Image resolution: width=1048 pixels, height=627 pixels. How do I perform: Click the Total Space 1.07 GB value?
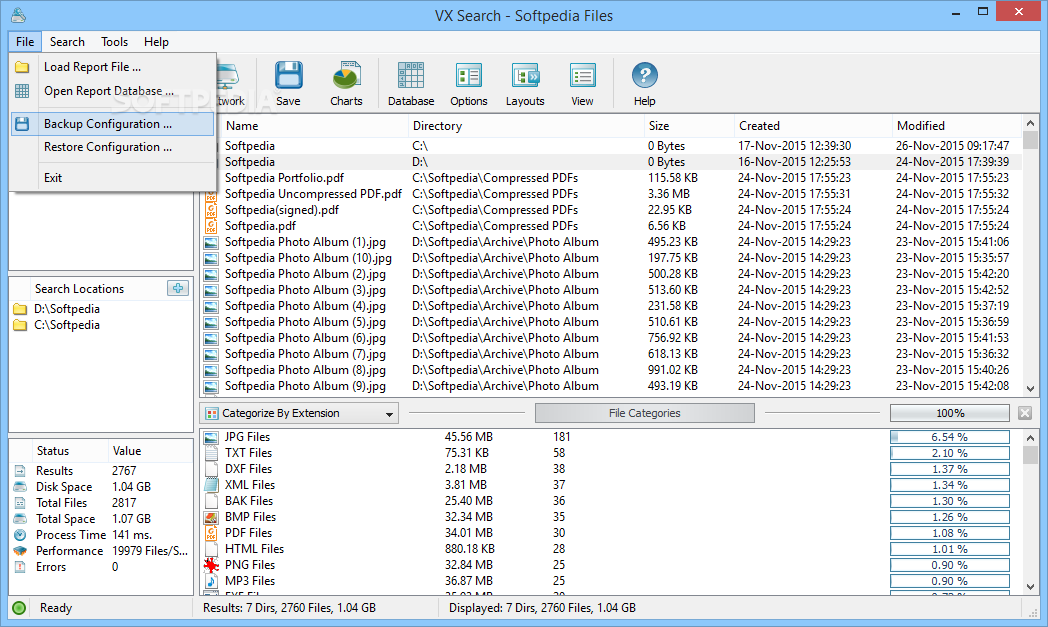click(x=132, y=519)
